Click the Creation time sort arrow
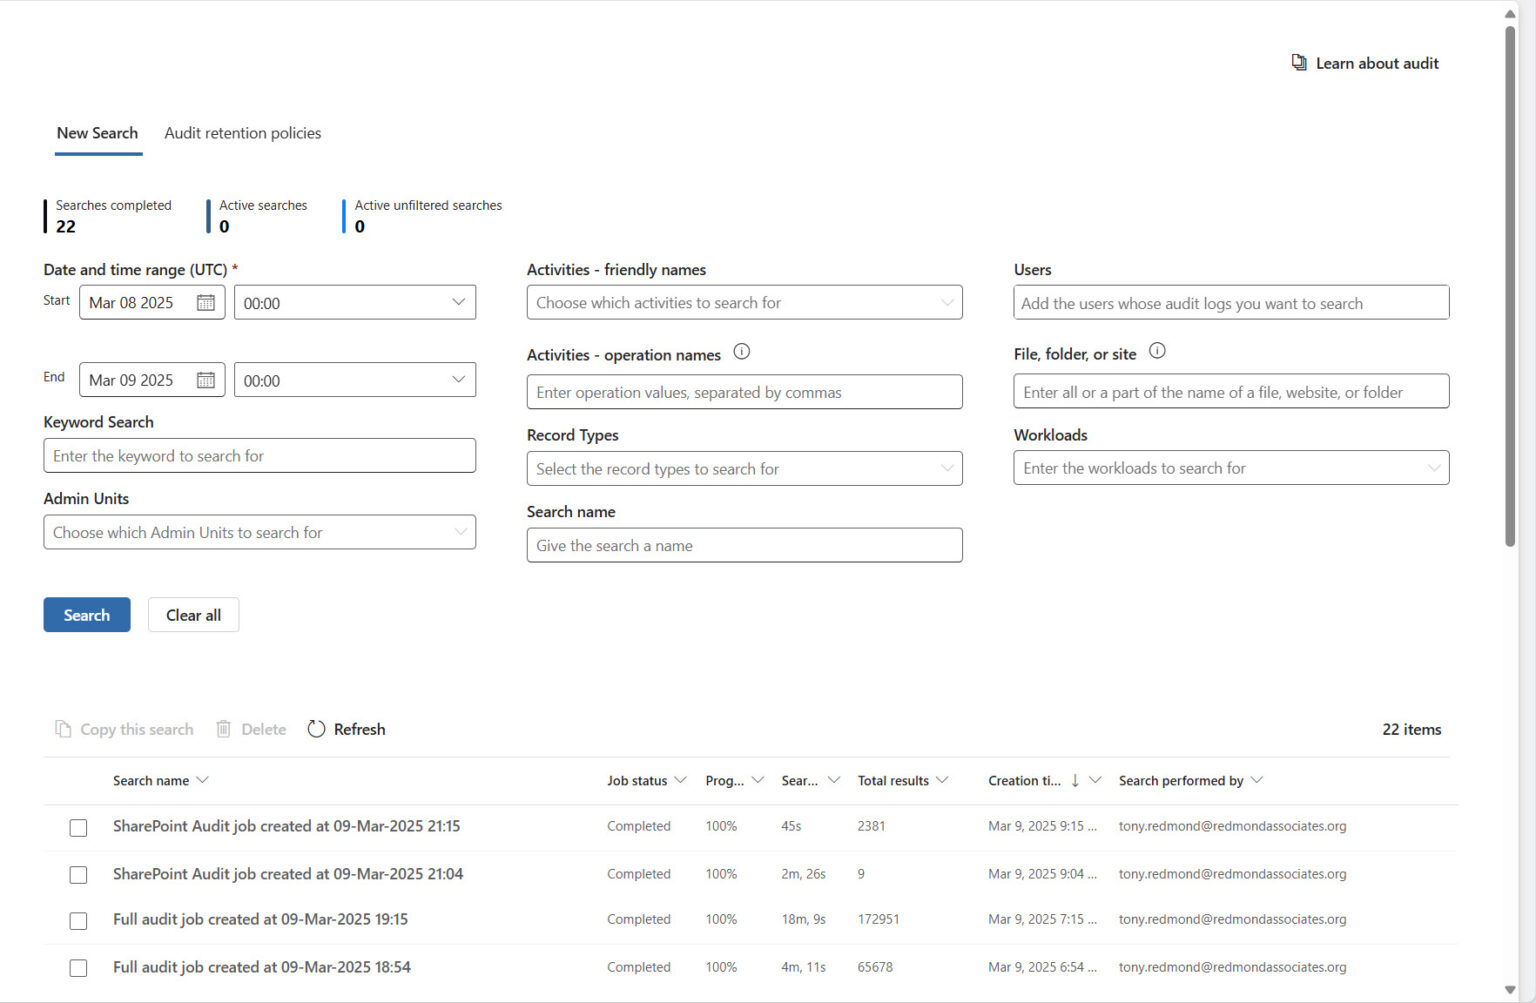The height and width of the screenshot is (1003, 1536). (x=1075, y=780)
